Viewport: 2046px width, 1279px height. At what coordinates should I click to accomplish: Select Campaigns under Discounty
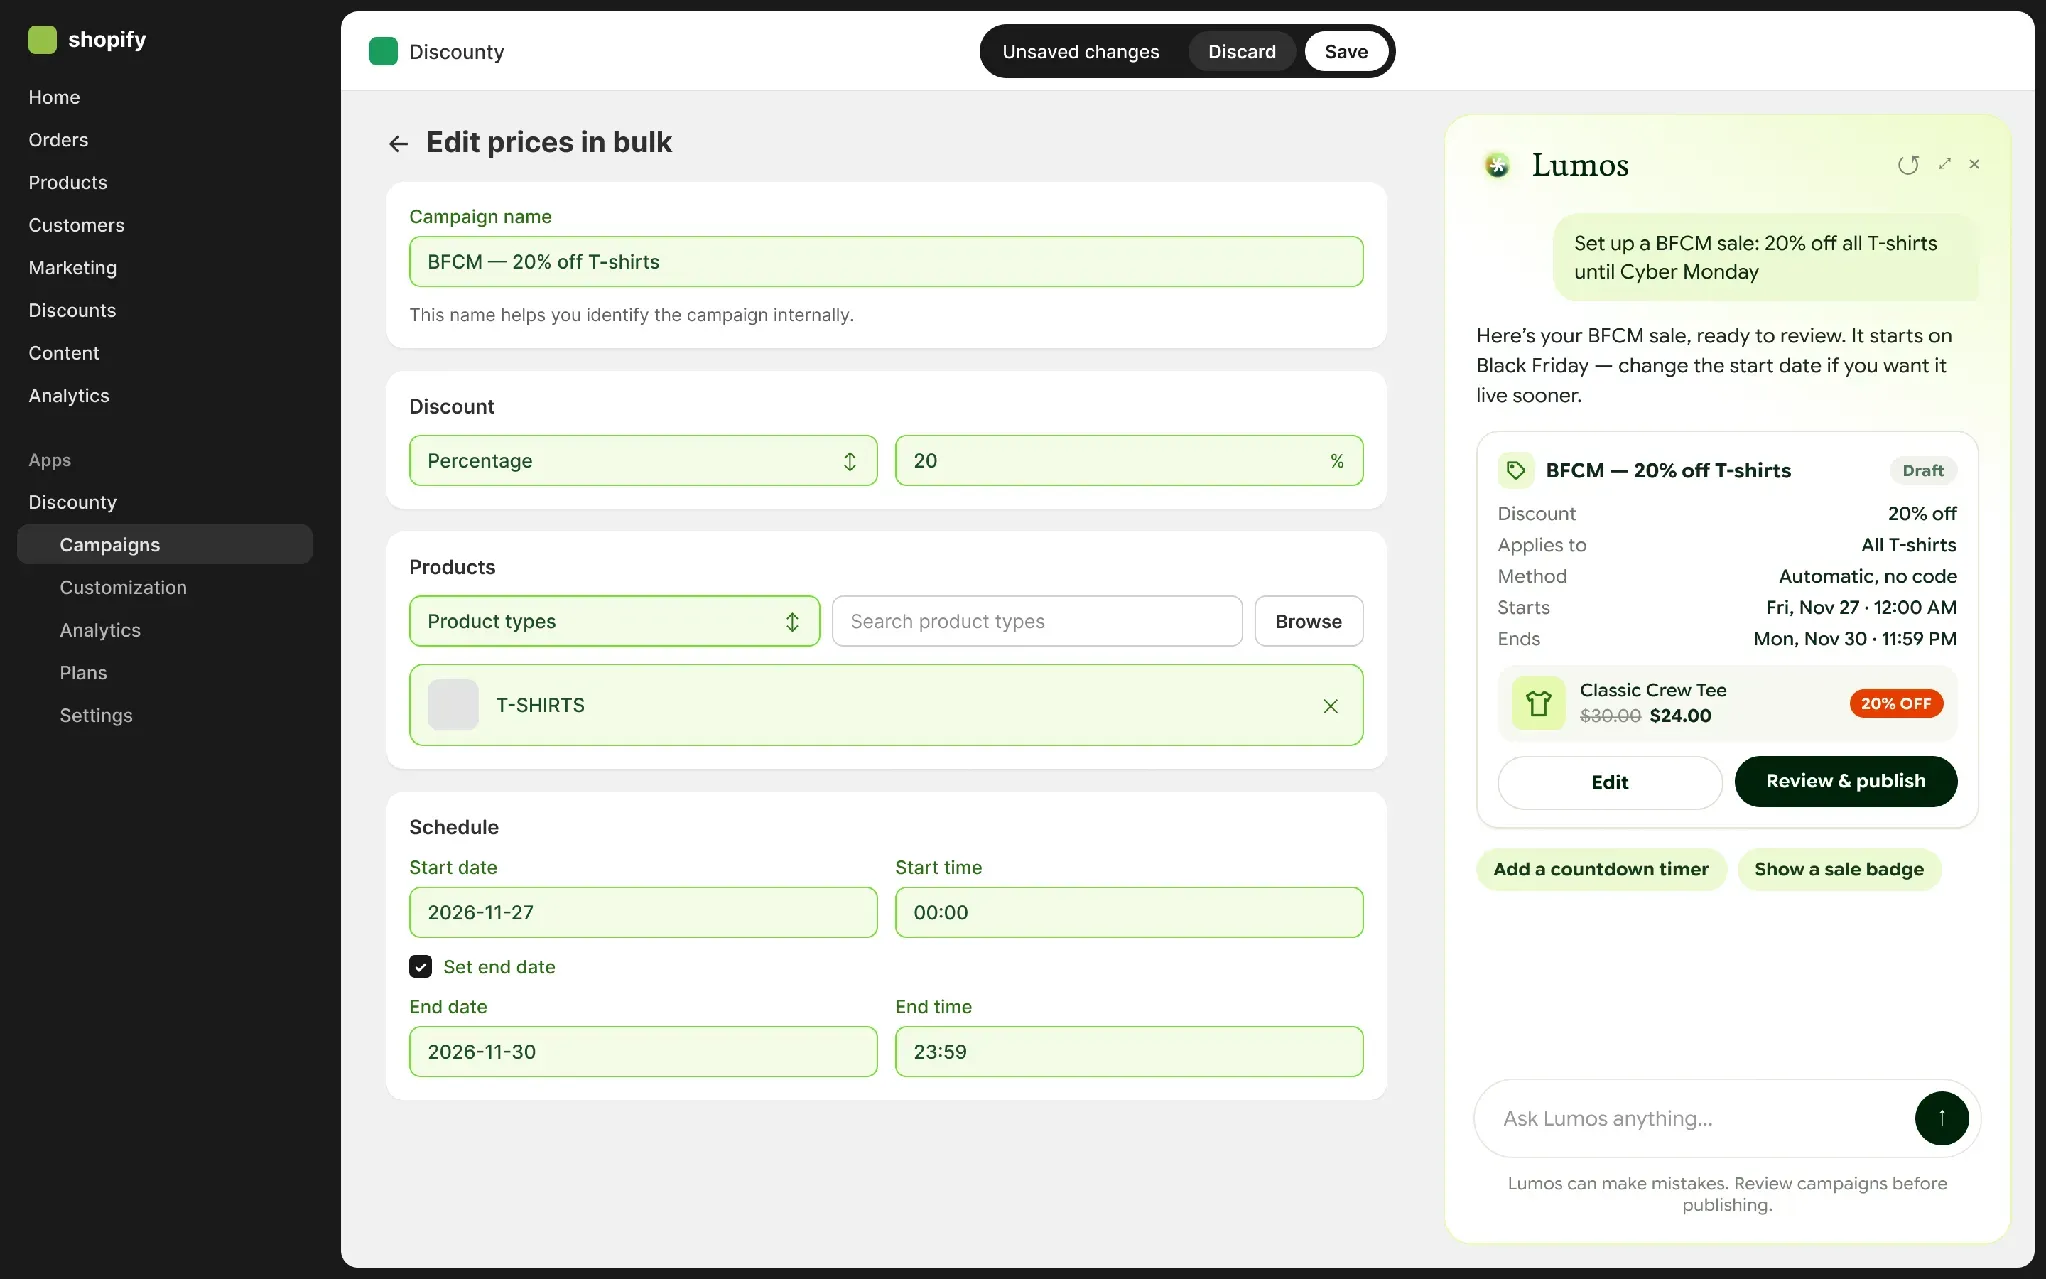pyautogui.click(x=165, y=545)
